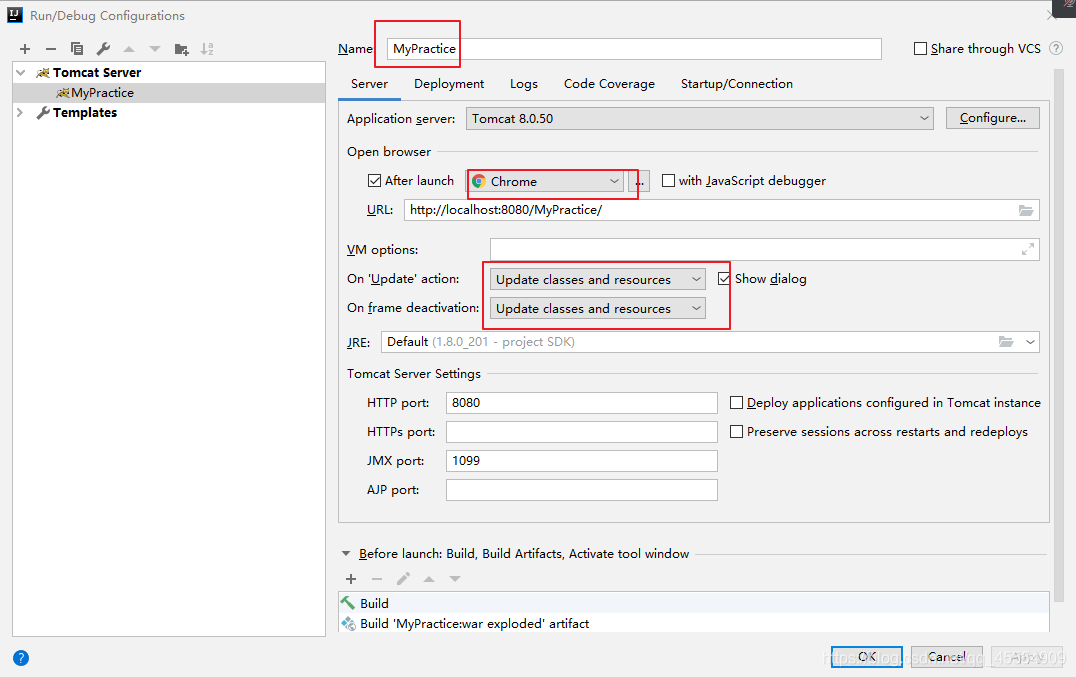
Task: Check Deploy applications configured in Tomcat instance
Action: point(736,403)
